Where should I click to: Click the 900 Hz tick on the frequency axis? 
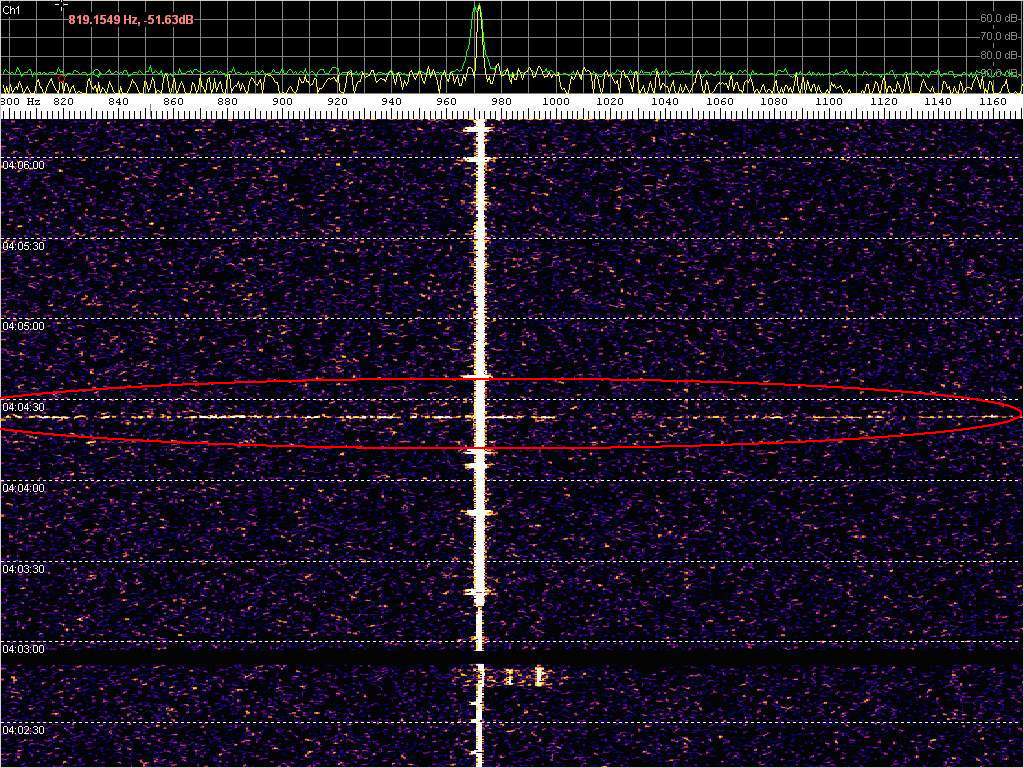(x=283, y=101)
